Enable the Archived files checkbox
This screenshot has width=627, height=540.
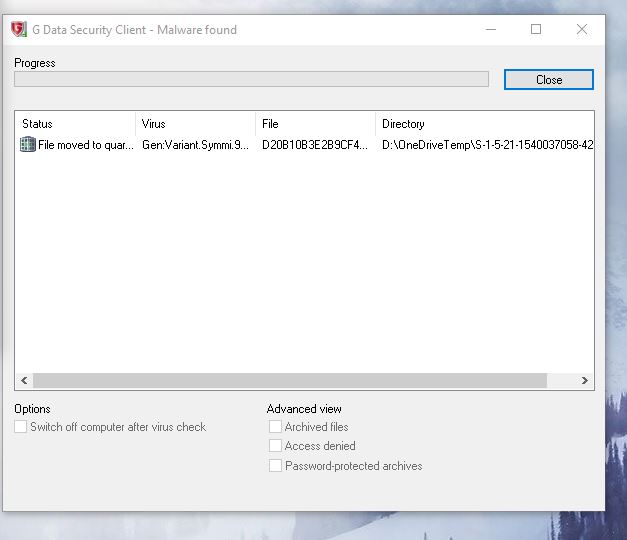(x=275, y=427)
